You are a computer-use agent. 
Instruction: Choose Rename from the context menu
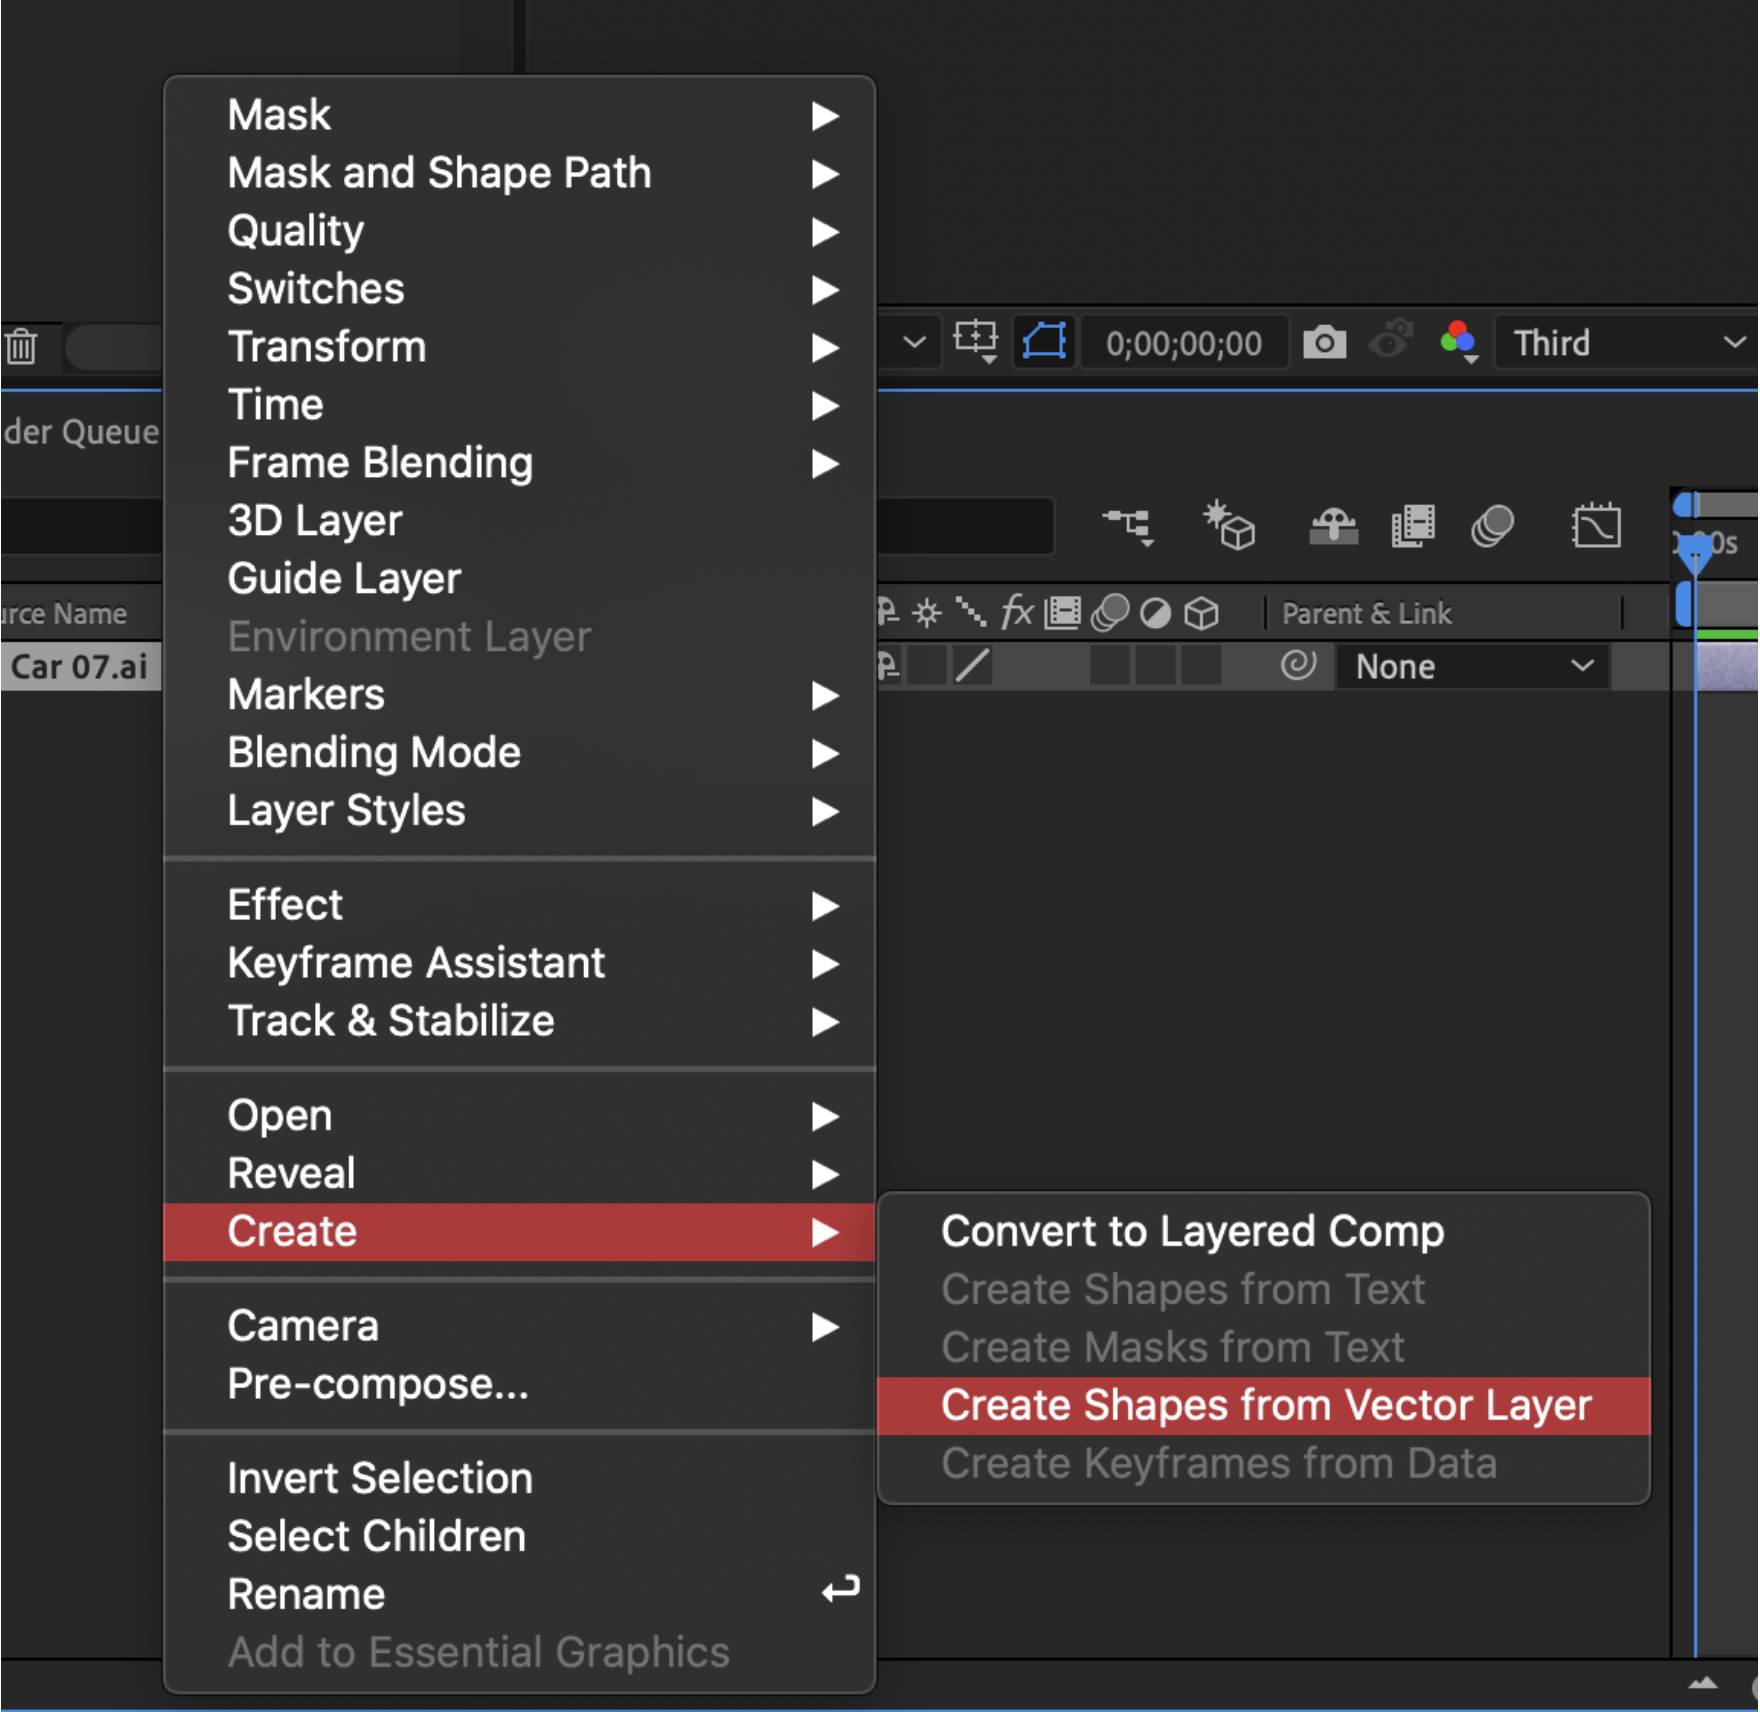point(520,1595)
